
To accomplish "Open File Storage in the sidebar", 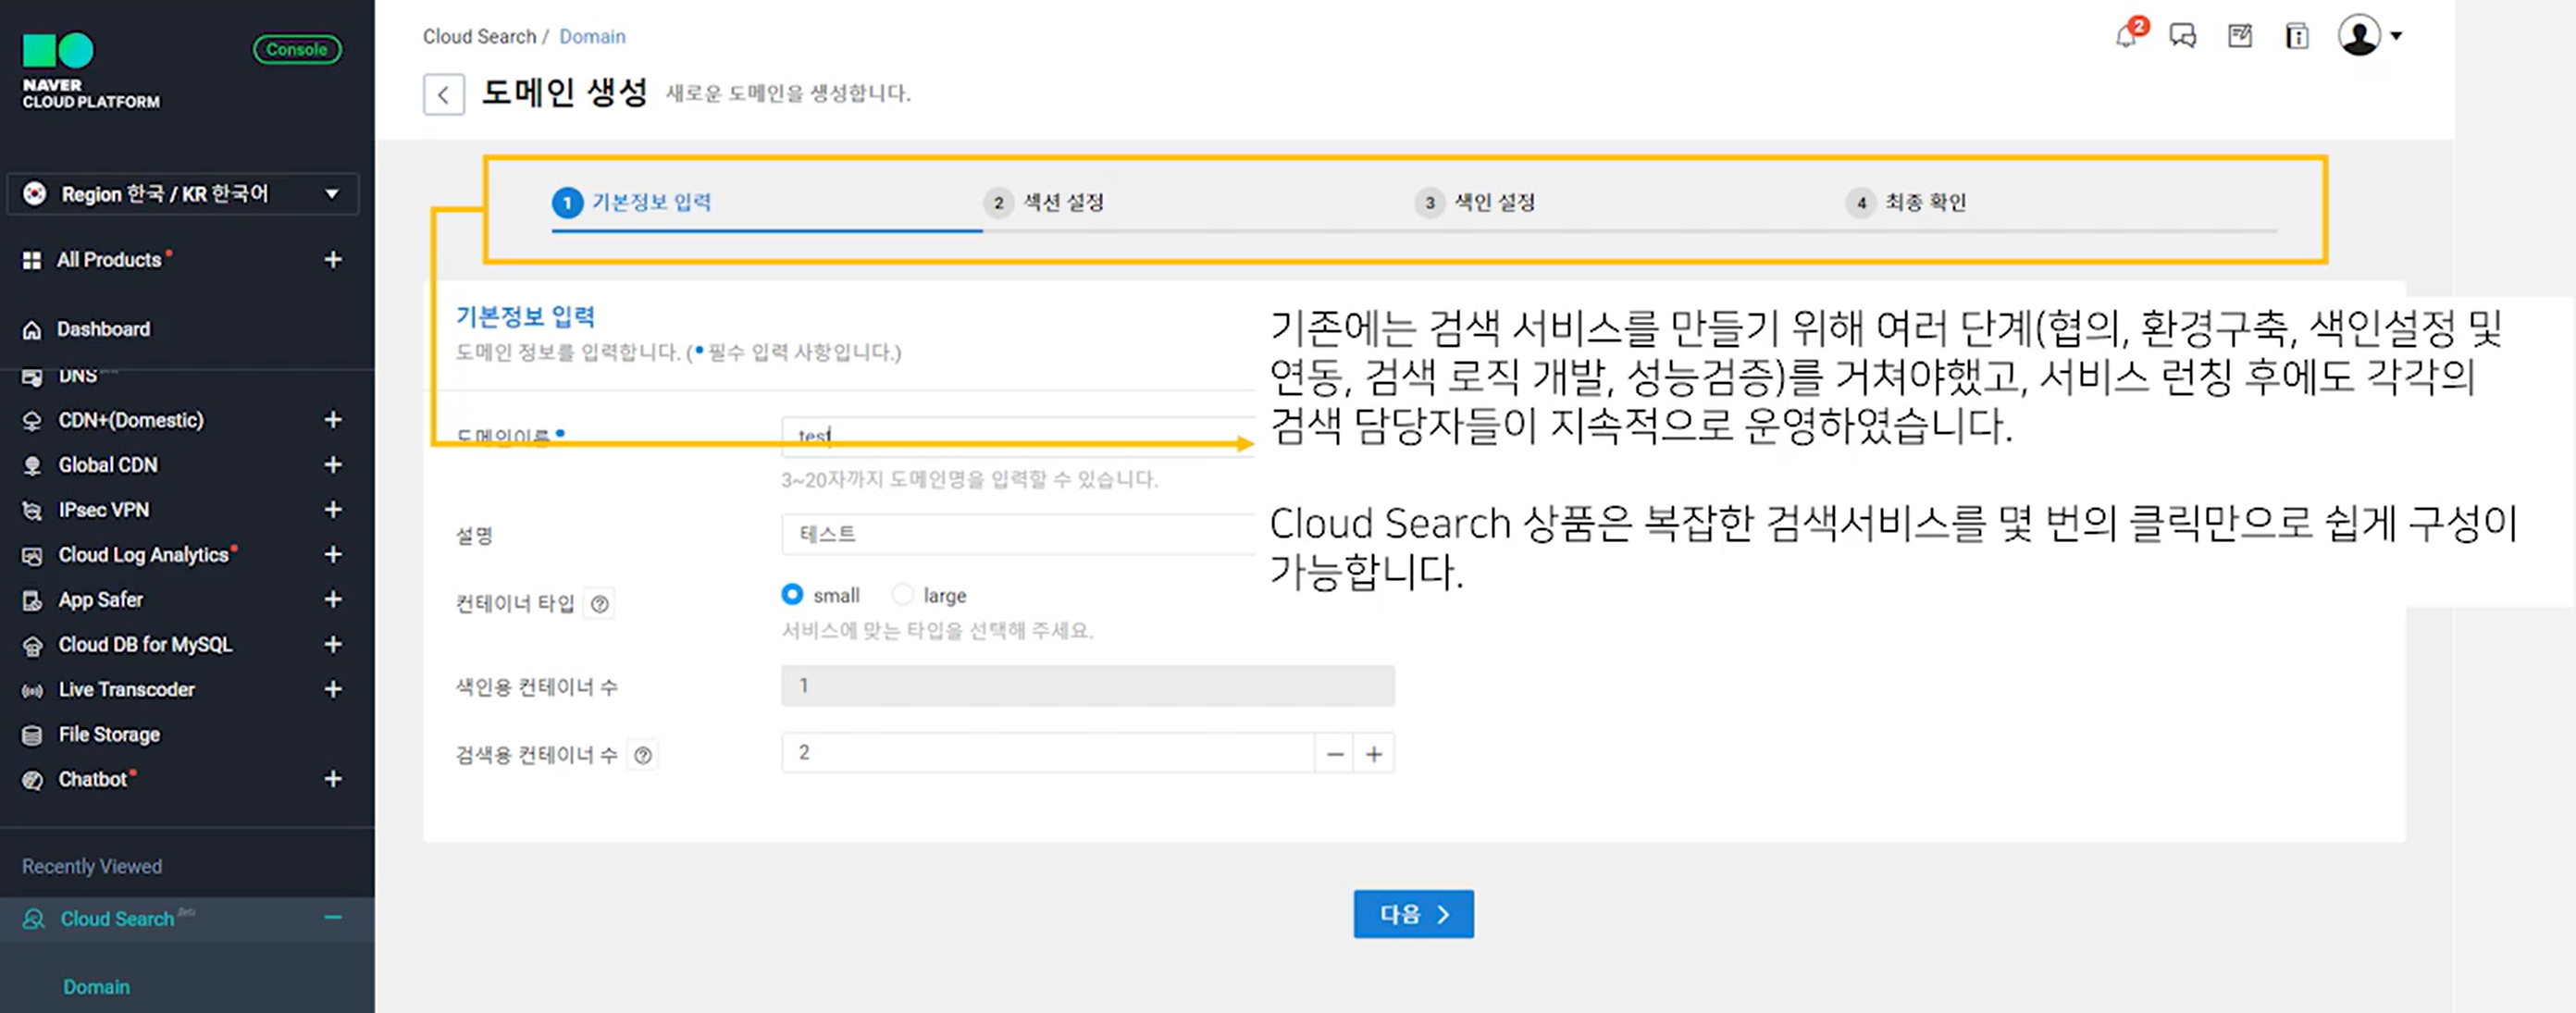I will (x=109, y=735).
